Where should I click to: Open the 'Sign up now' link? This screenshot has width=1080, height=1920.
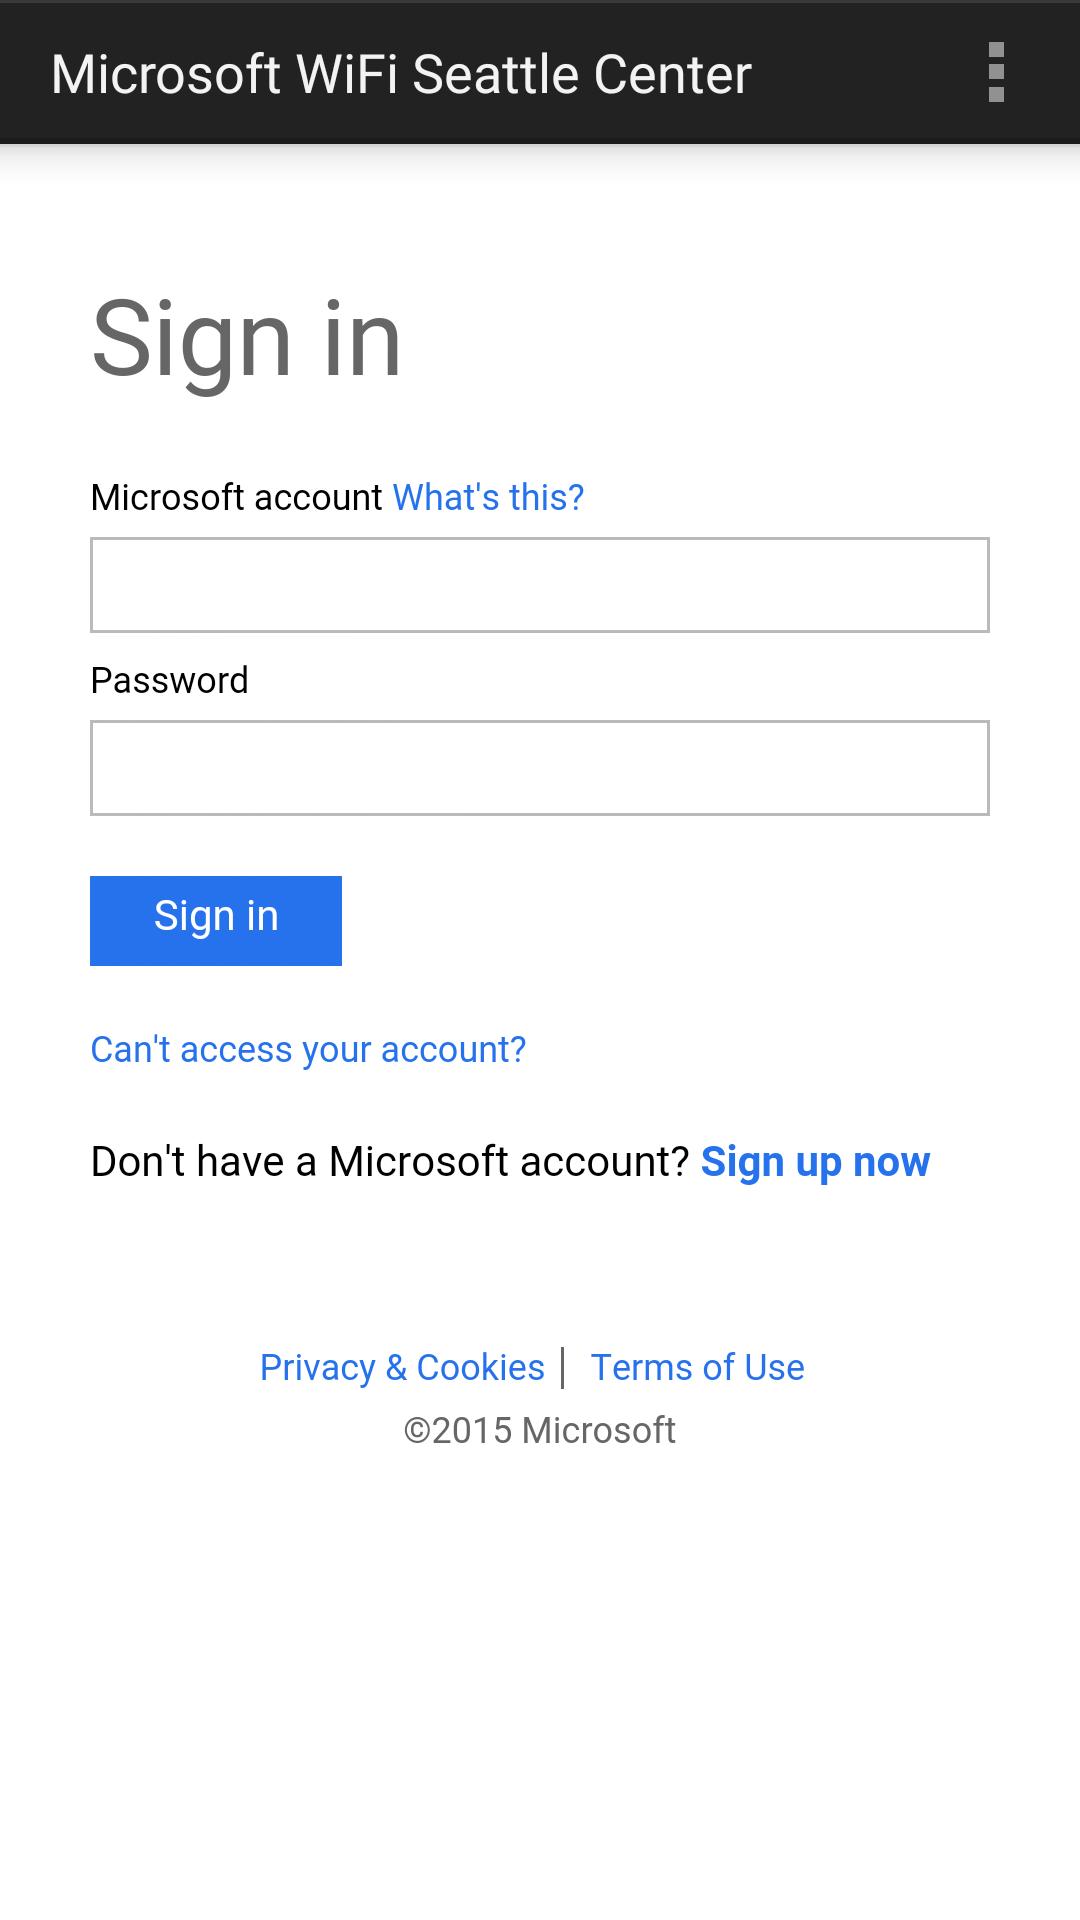(x=815, y=1160)
